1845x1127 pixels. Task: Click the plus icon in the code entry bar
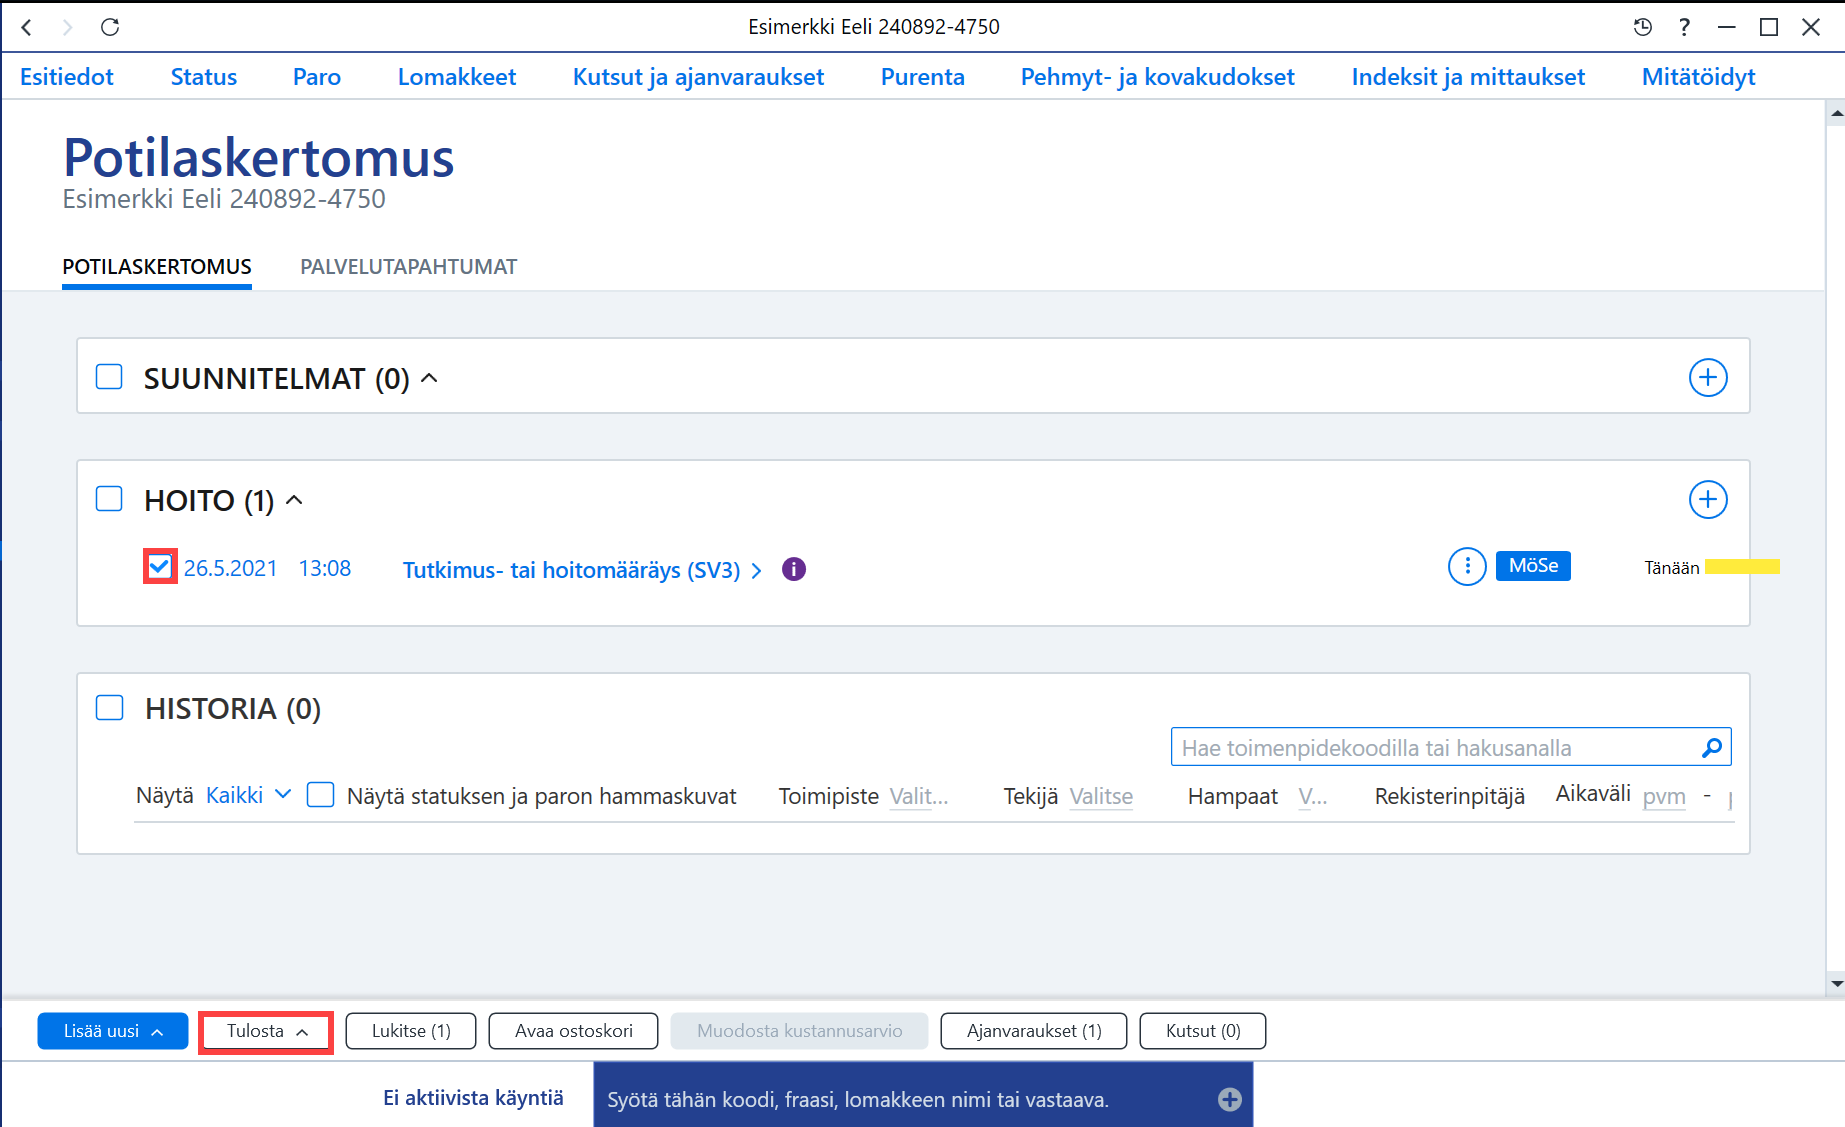(1230, 1100)
